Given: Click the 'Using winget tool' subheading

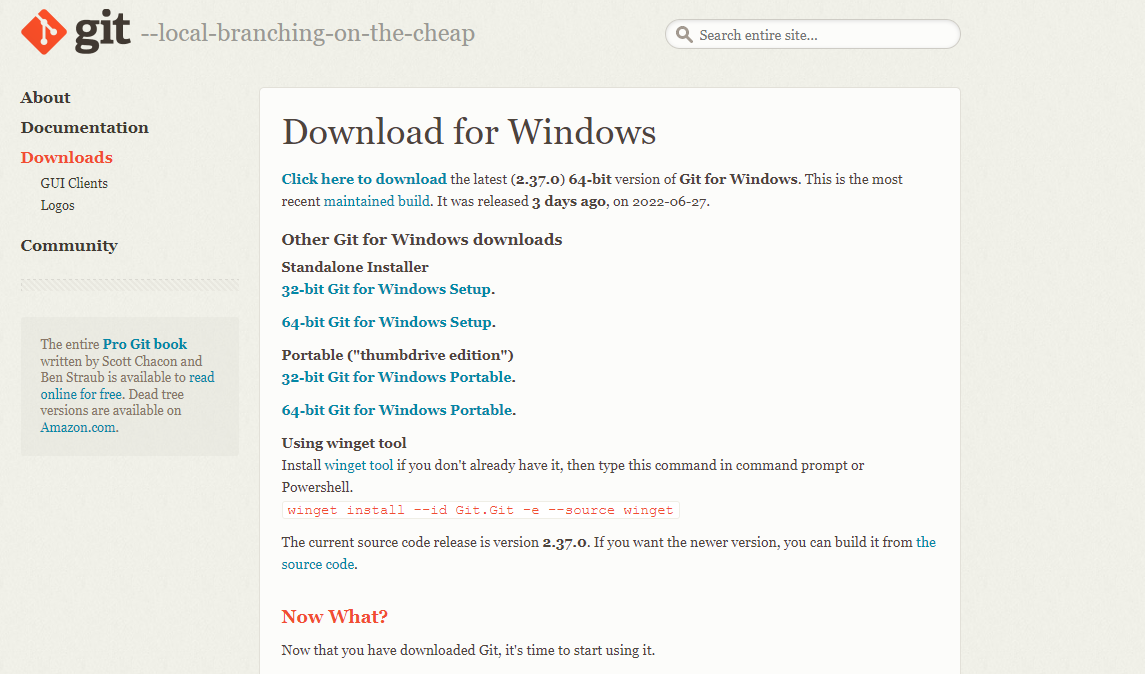Looking at the screenshot, I should (x=344, y=443).
